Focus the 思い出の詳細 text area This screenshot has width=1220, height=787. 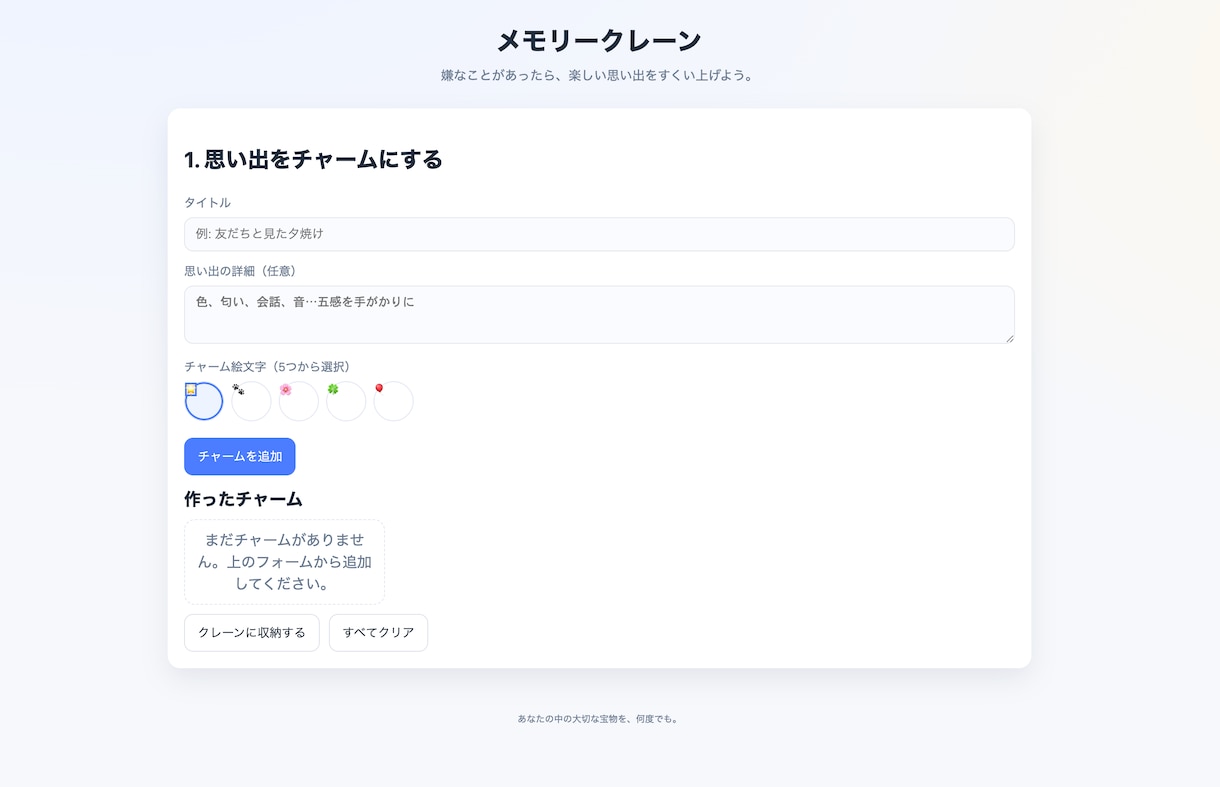(x=599, y=314)
